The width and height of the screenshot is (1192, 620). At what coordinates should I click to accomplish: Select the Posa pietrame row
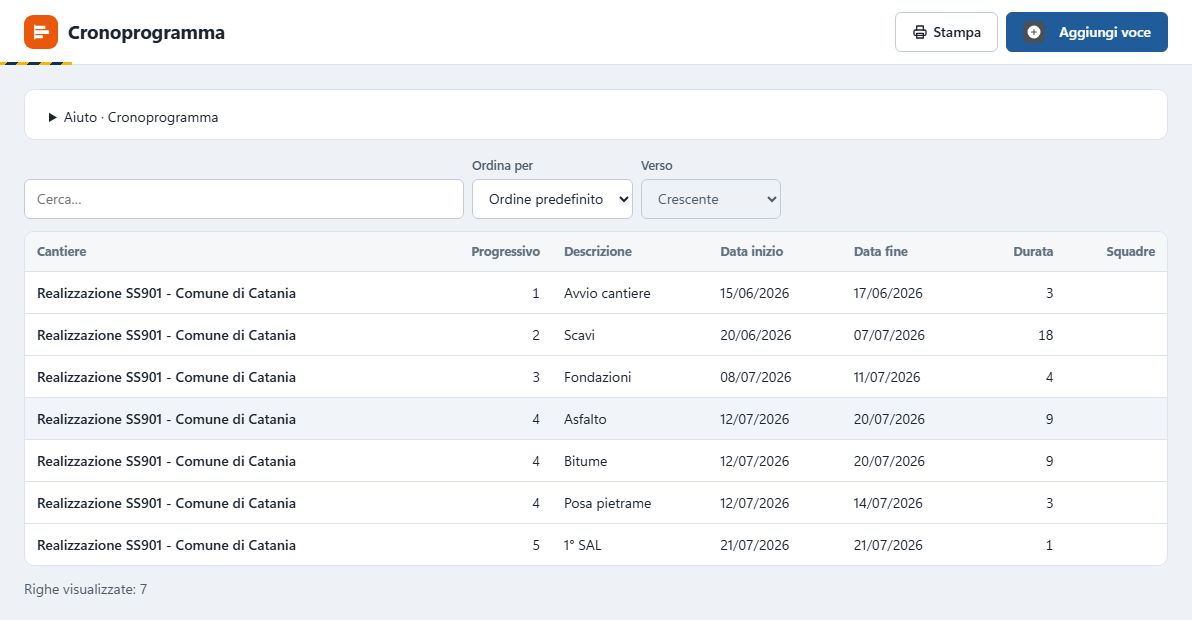596,503
